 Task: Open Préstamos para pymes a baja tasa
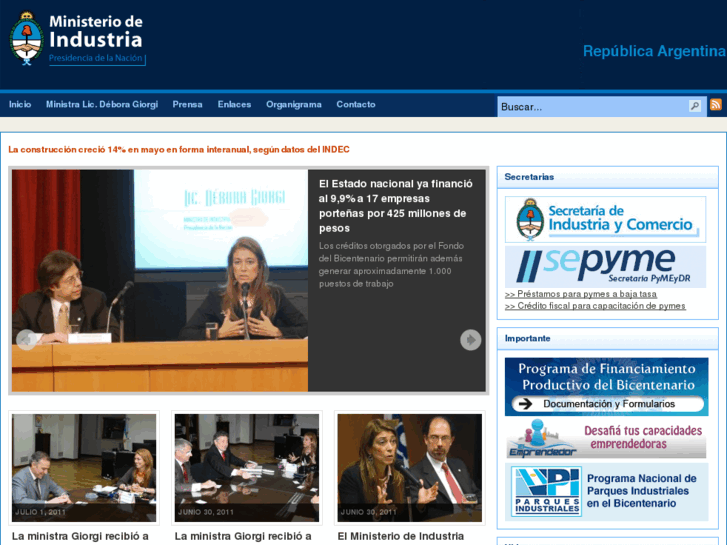580,294
